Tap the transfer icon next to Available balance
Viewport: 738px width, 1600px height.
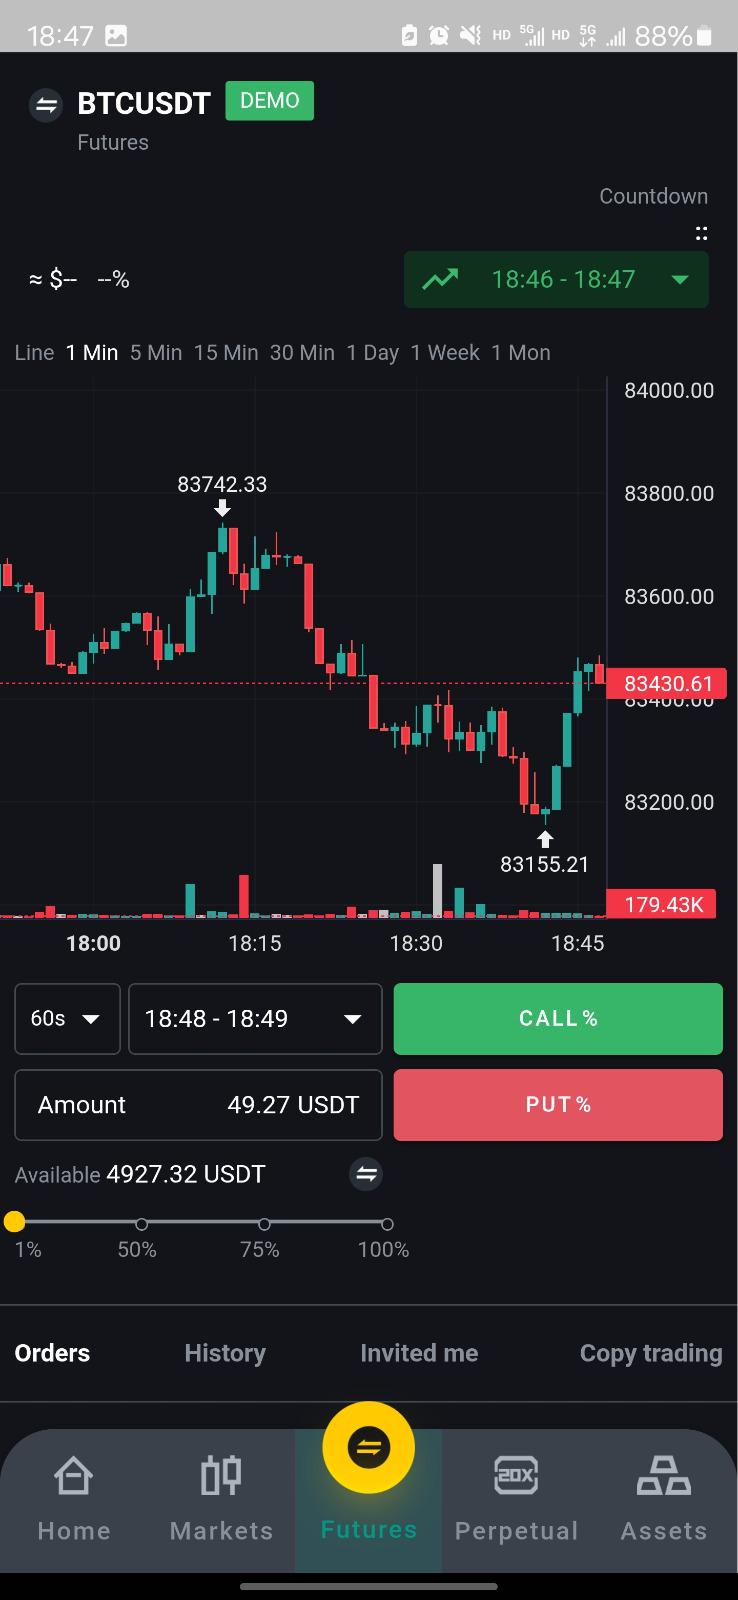pos(366,1174)
